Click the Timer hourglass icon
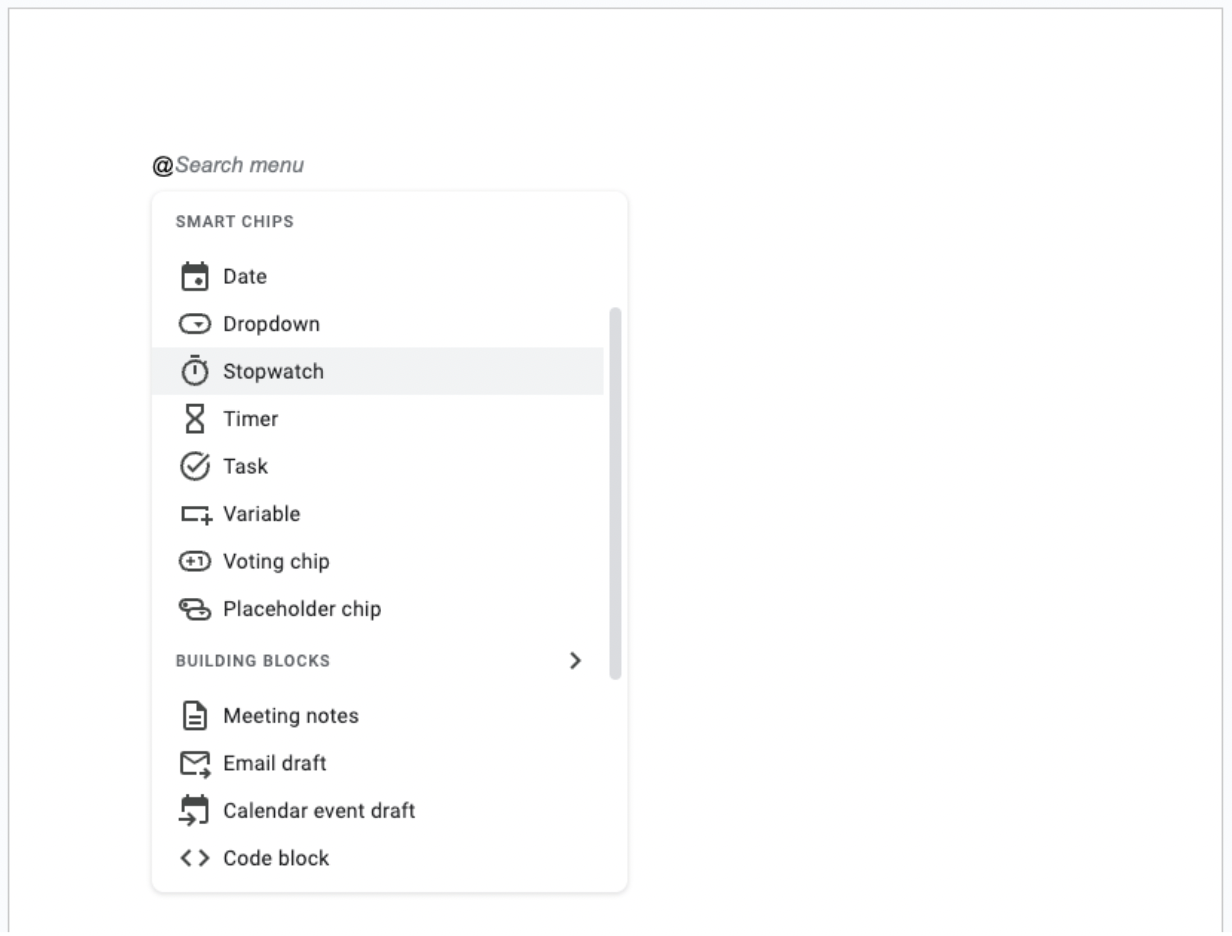This screenshot has height=936, width=1232. click(195, 419)
